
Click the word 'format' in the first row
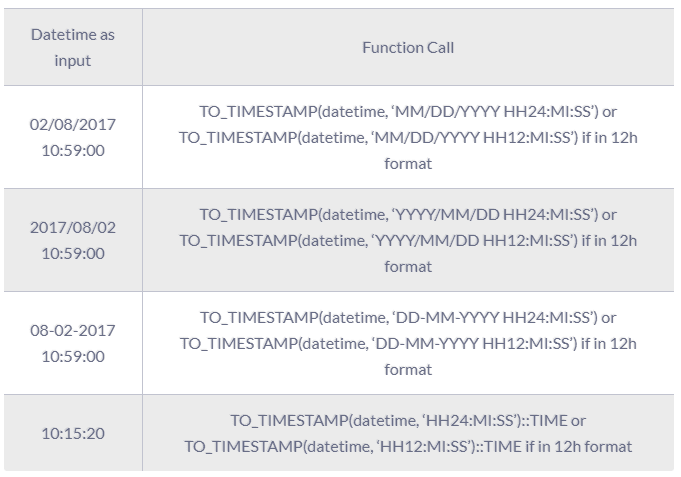coord(408,164)
